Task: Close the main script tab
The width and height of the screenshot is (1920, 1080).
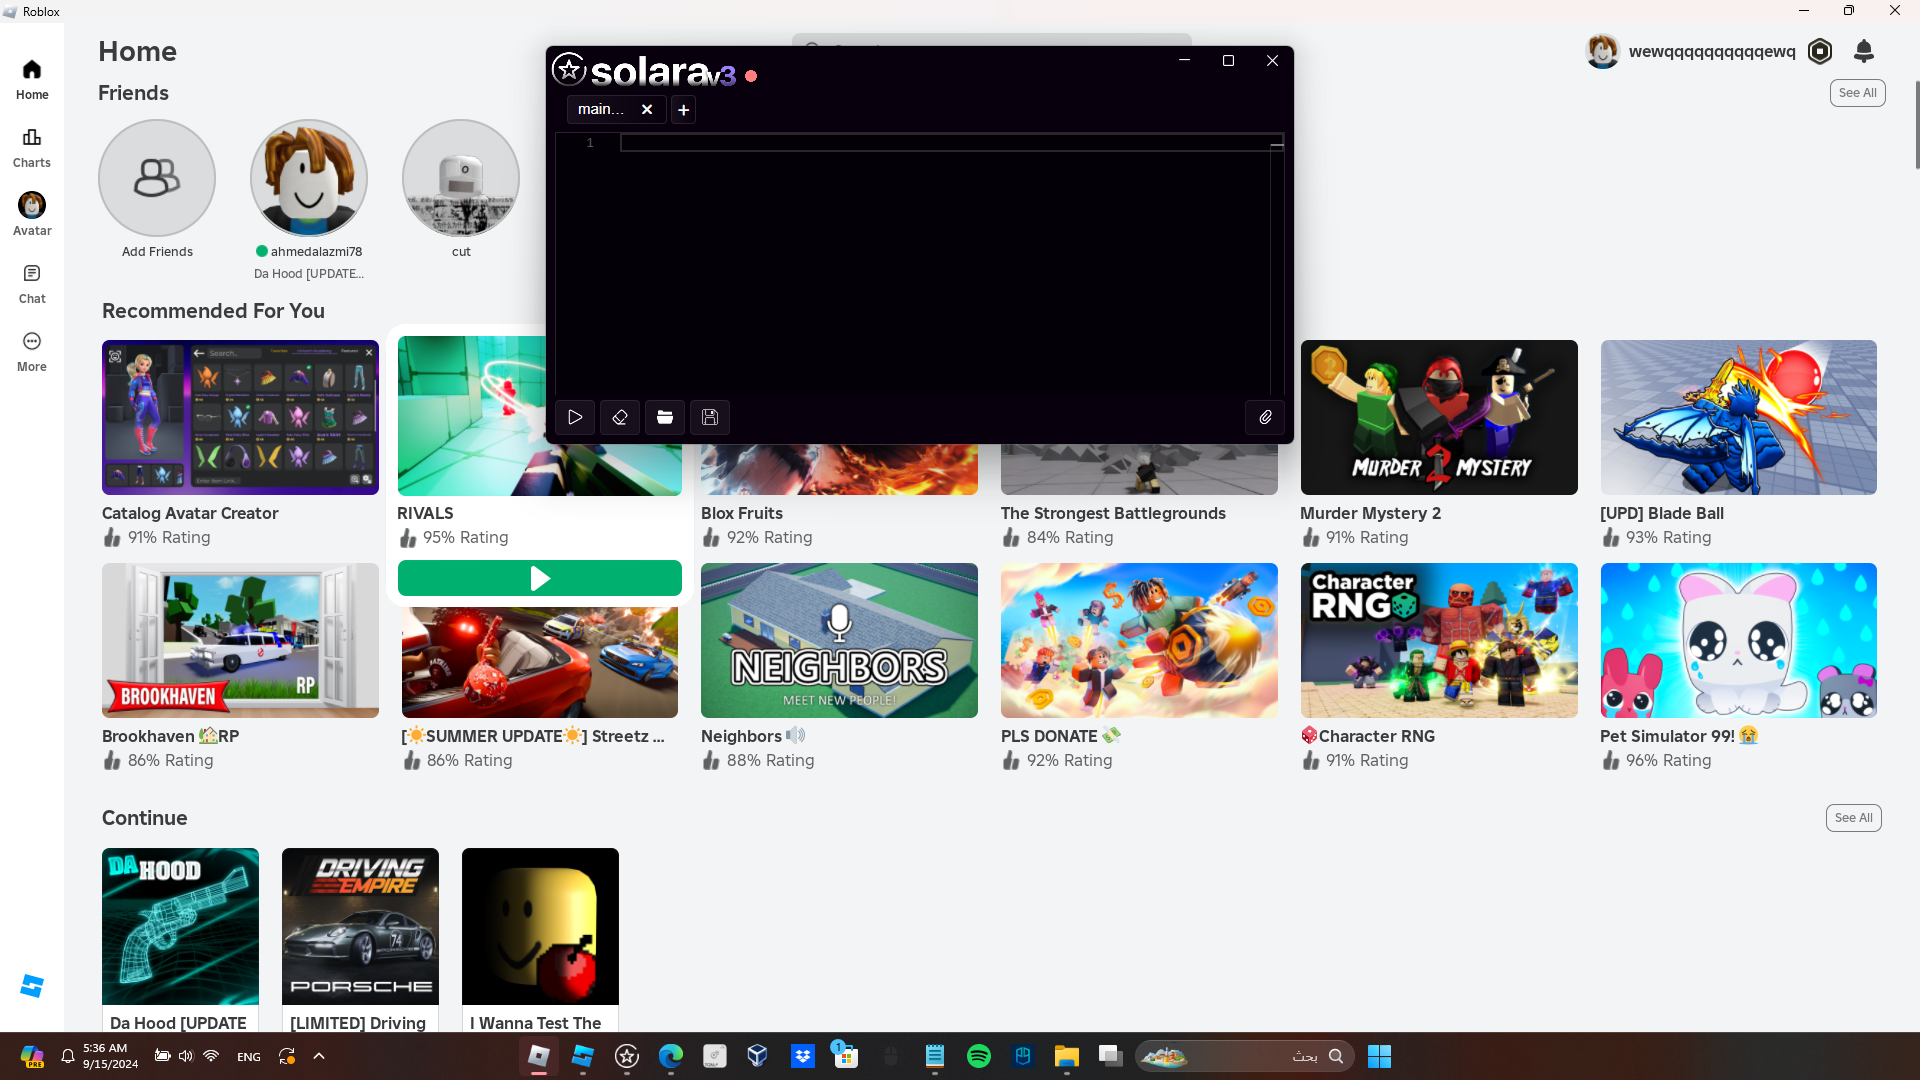Action: tap(647, 109)
